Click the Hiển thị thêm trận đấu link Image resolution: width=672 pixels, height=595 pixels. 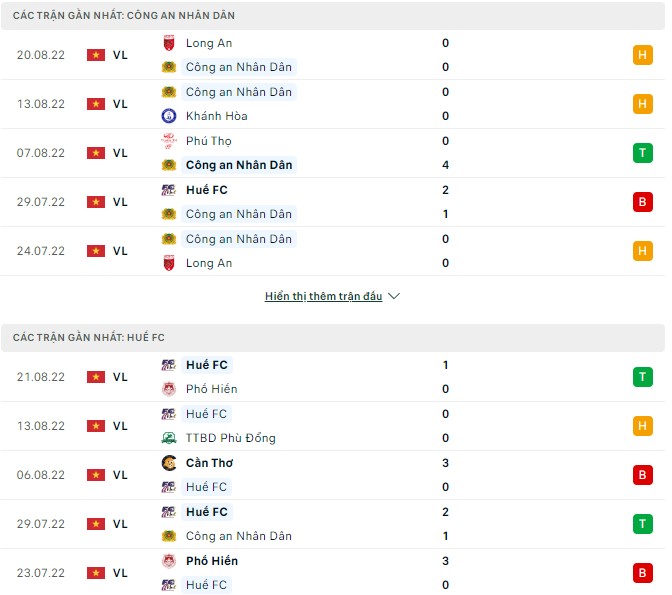(x=323, y=297)
